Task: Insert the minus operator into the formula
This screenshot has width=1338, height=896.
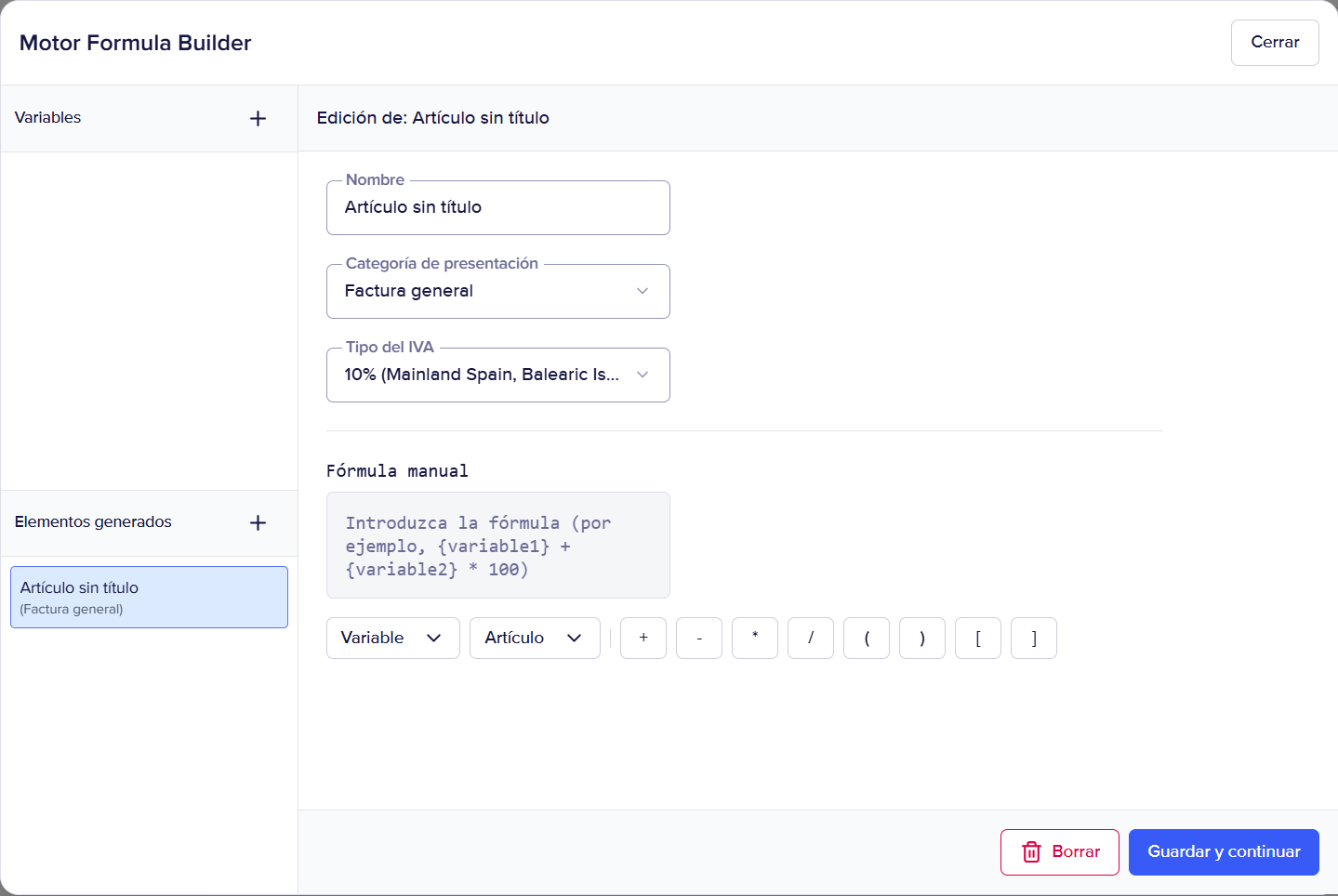Action: (699, 638)
